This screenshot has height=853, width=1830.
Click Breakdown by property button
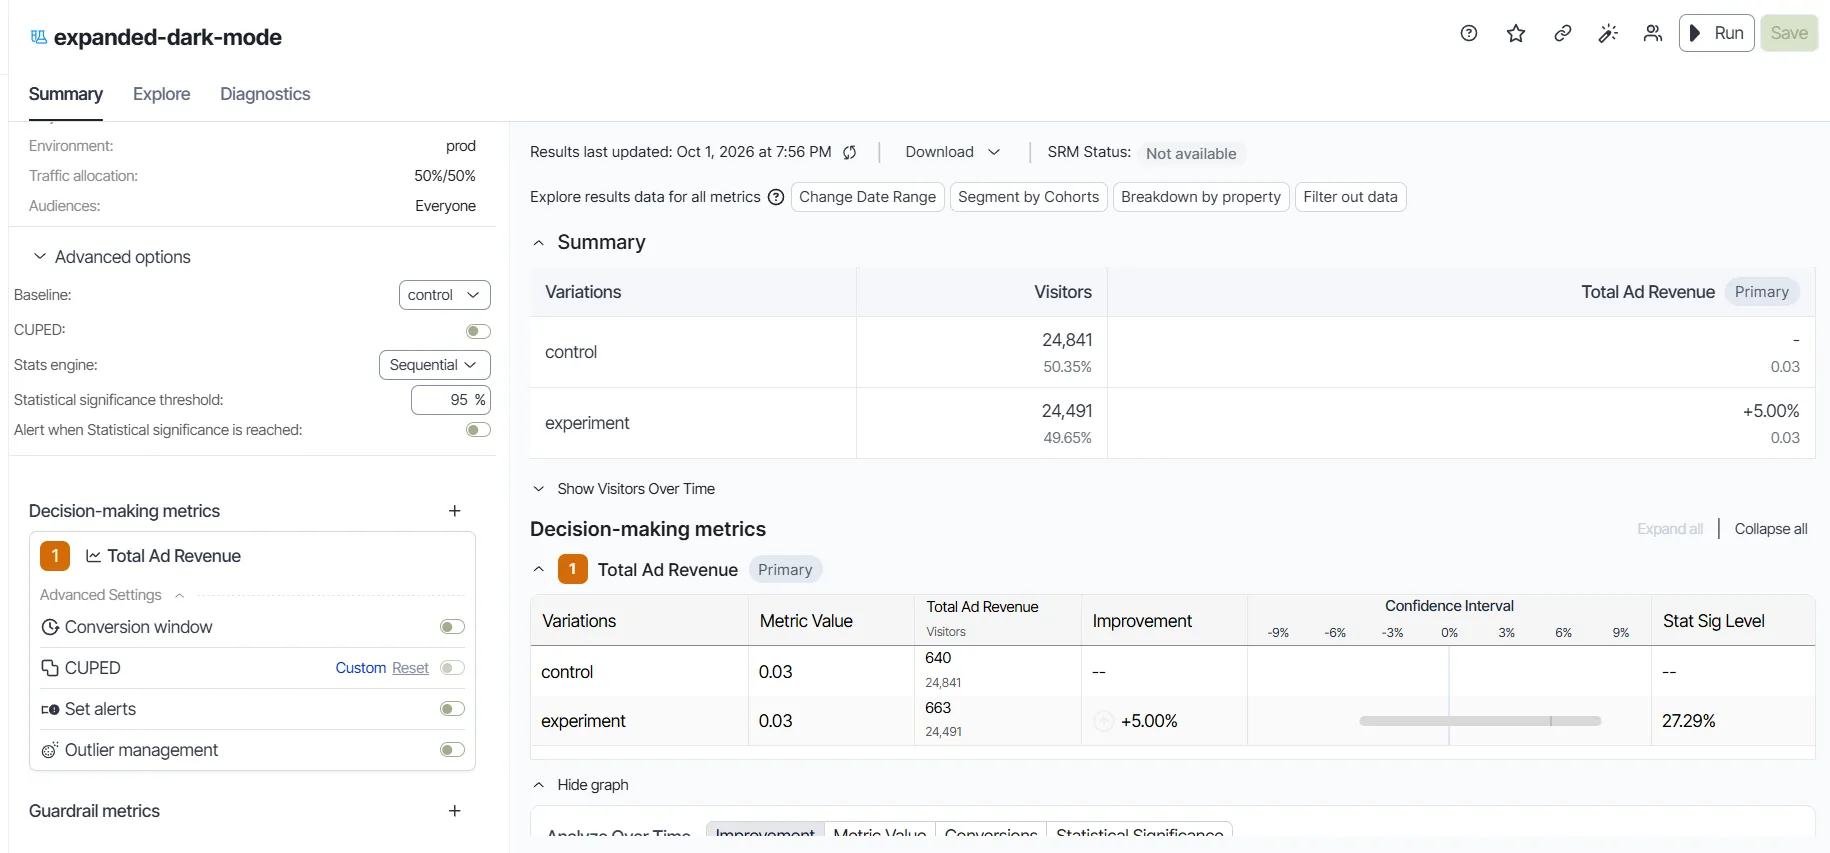(1201, 197)
